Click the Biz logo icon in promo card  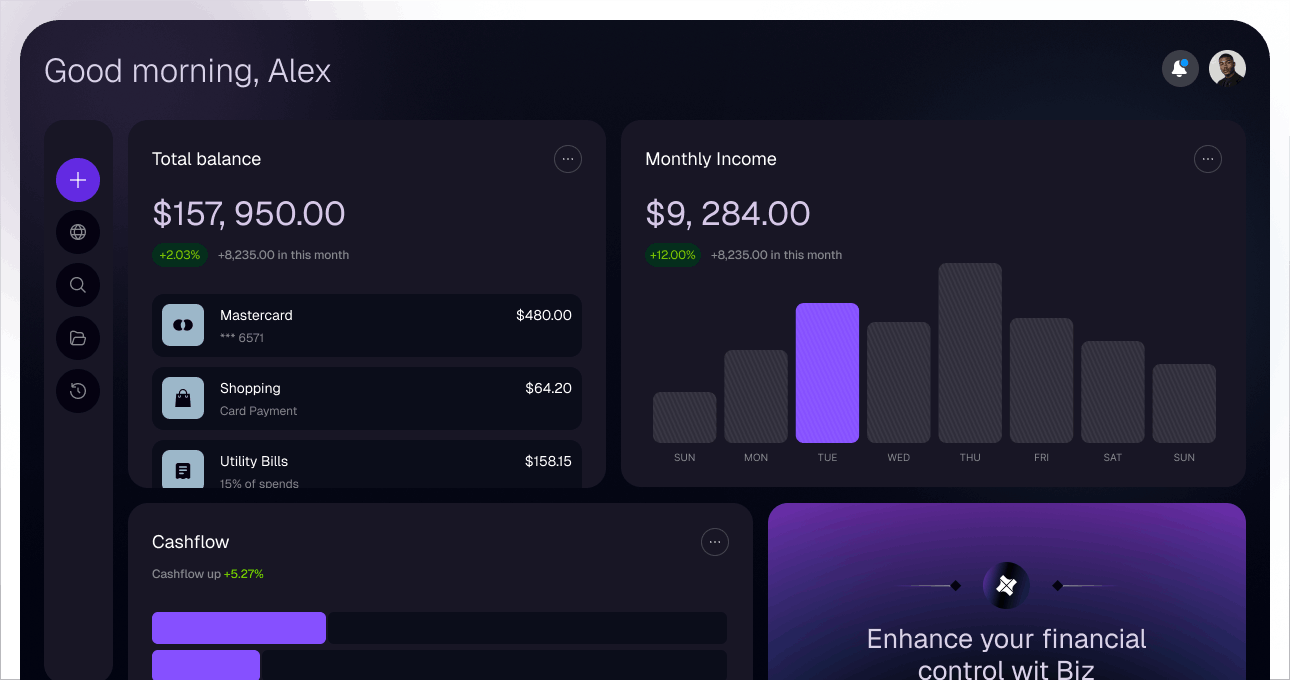pos(1007,585)
